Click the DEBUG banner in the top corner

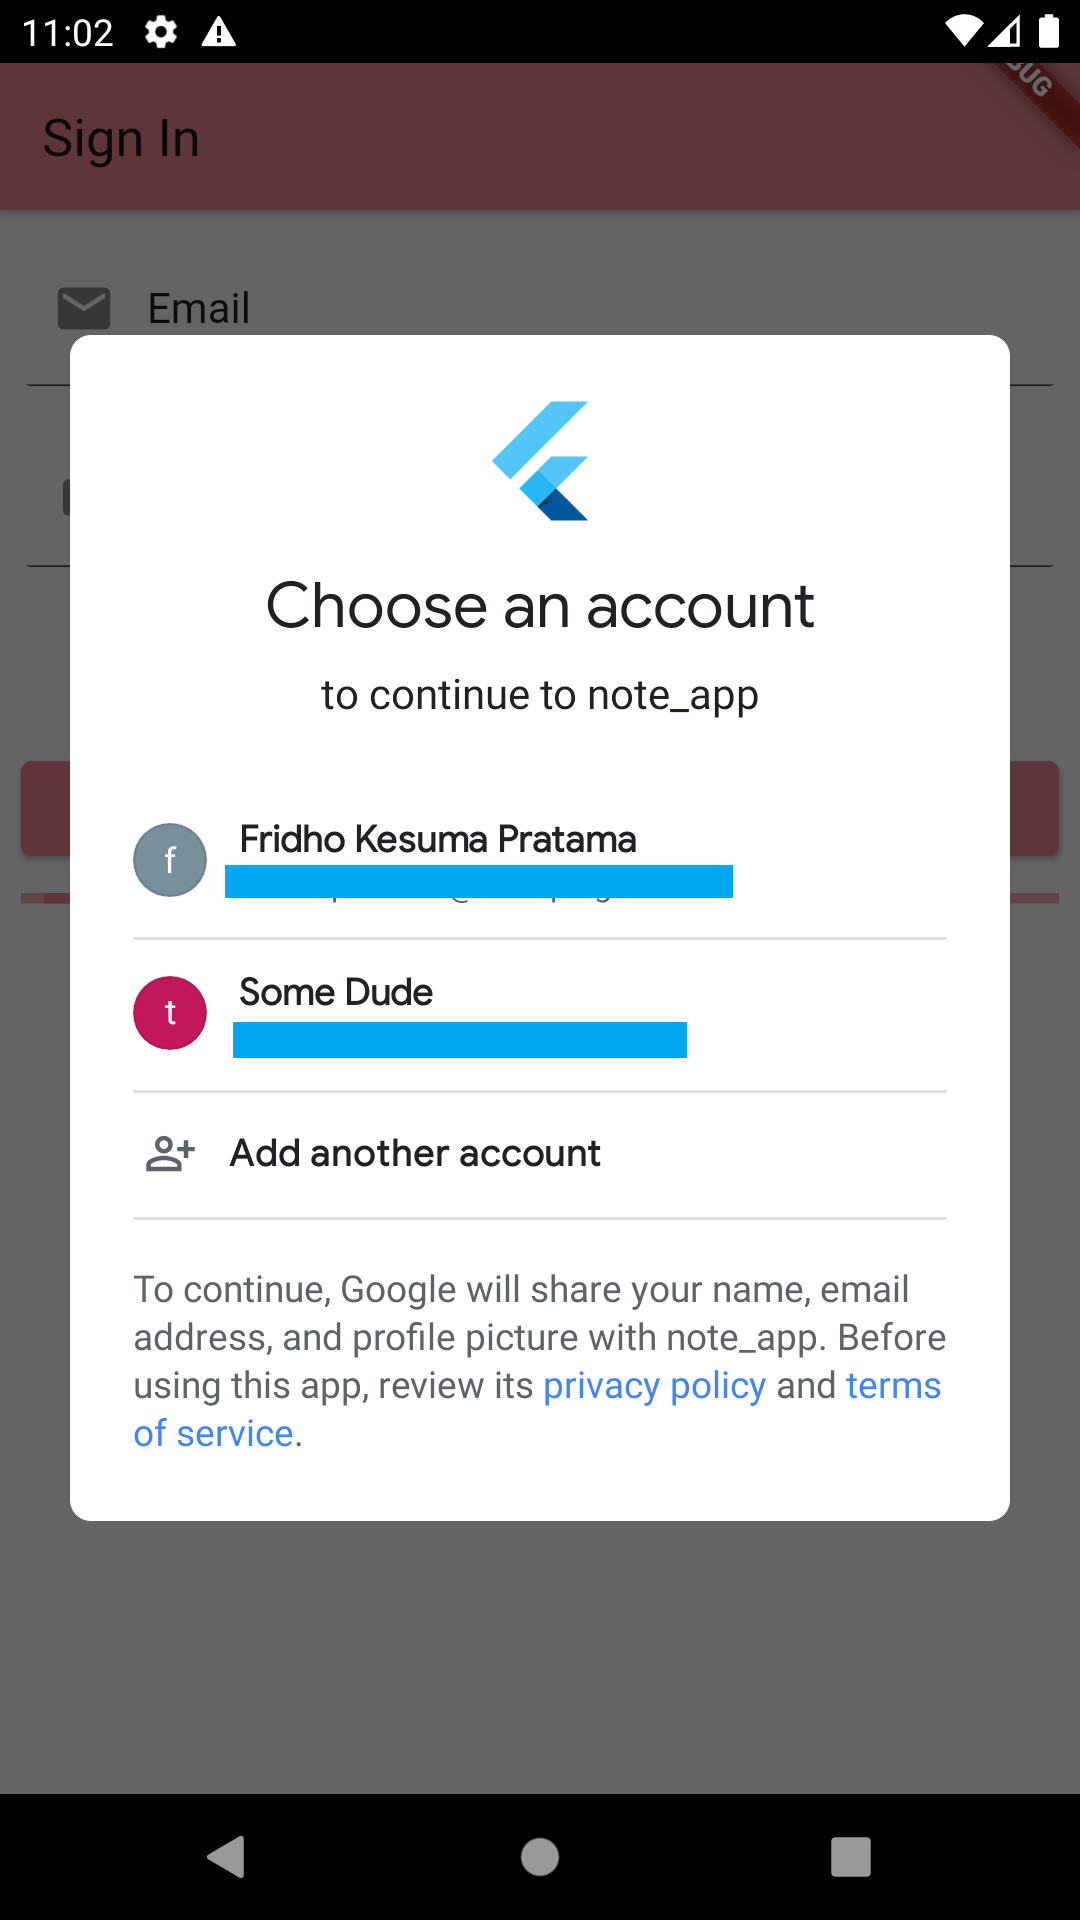pos(1030,80)
